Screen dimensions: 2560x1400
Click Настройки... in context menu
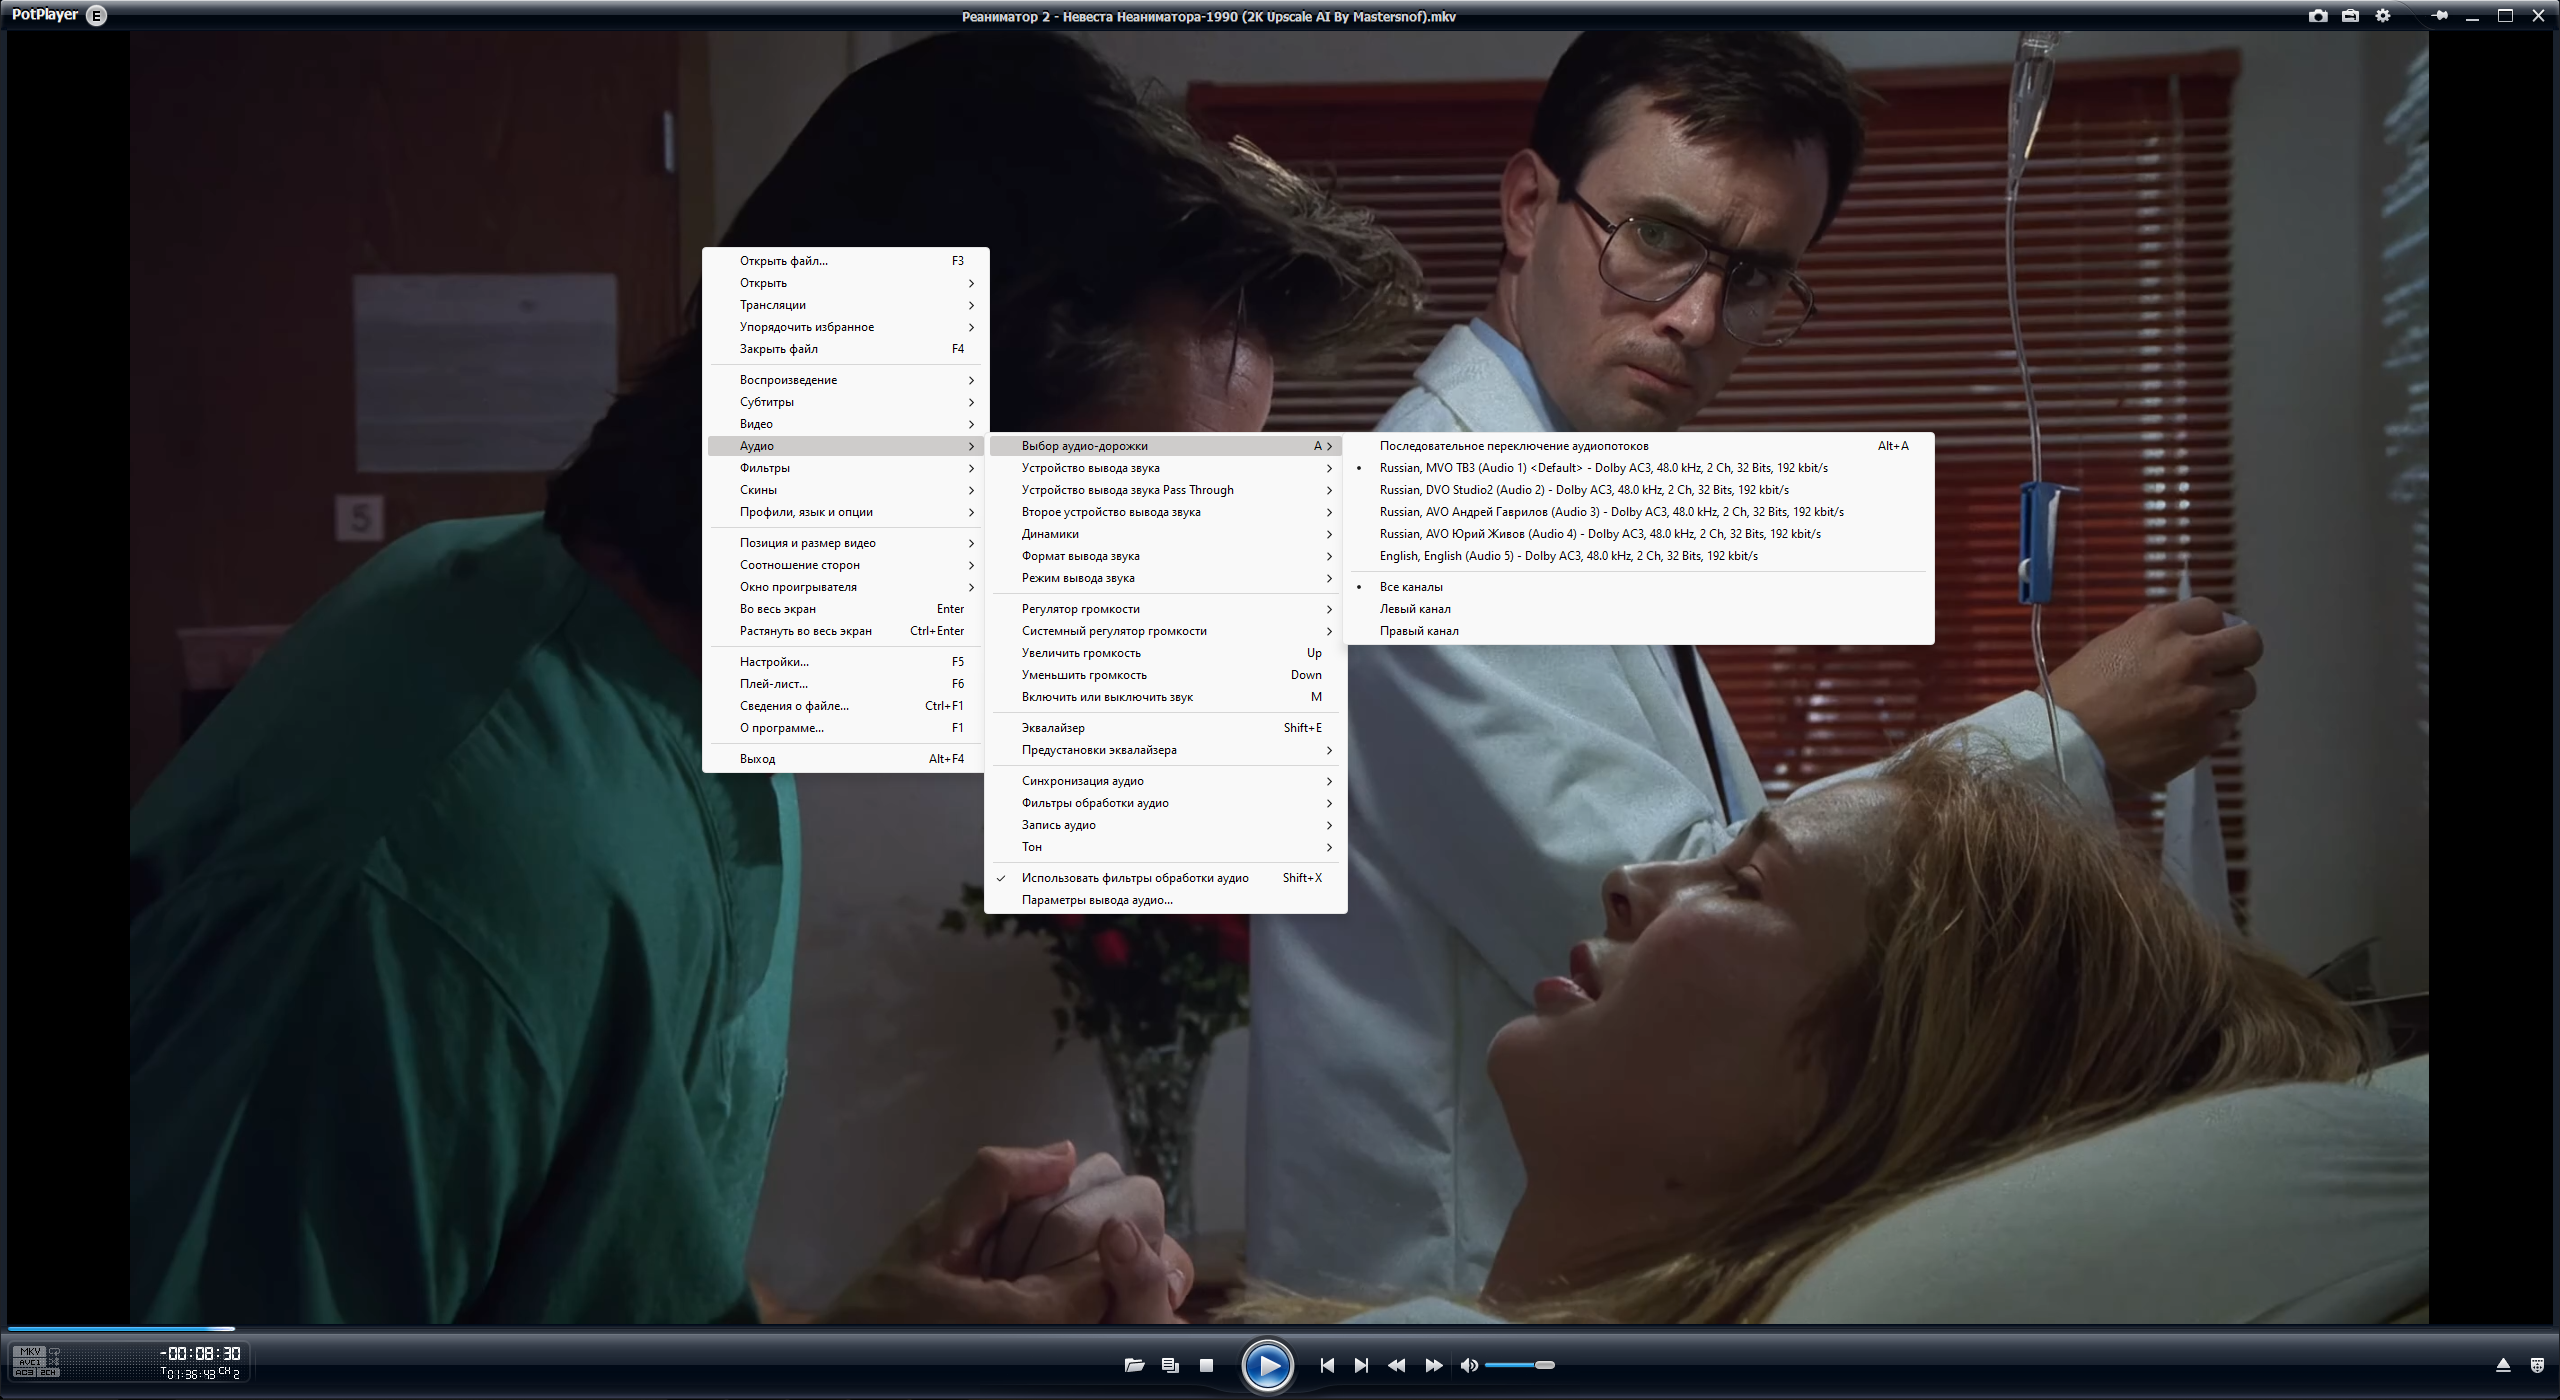(x=774, y=662)
